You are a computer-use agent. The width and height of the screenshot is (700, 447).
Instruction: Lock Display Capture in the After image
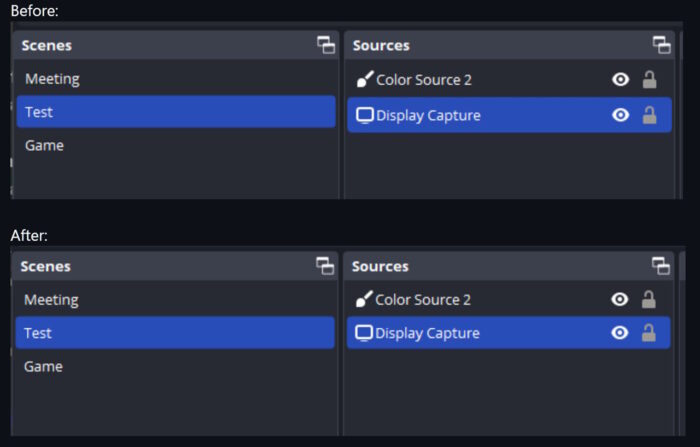(x=649, y=333)
